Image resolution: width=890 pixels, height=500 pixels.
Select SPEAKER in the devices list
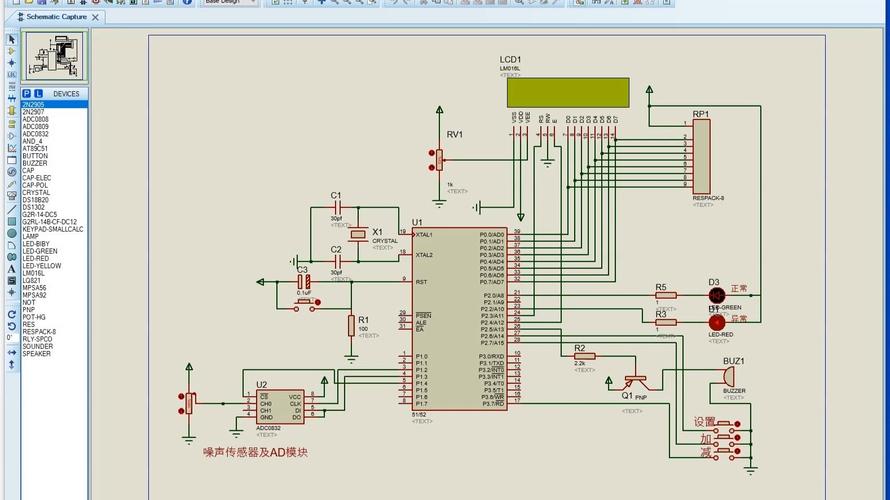(x=54, y=354)
